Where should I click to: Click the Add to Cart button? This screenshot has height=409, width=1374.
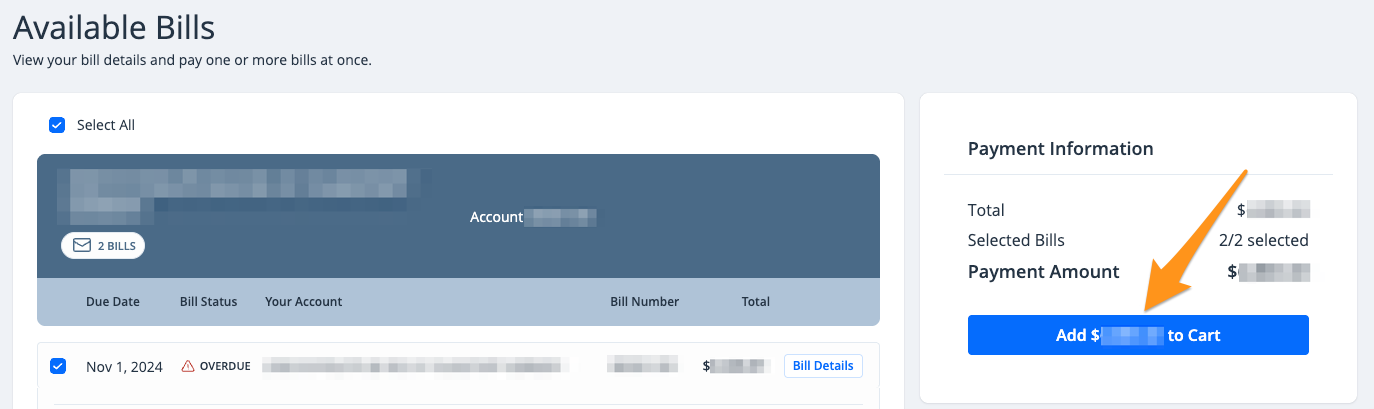(x=1138, y=335)
